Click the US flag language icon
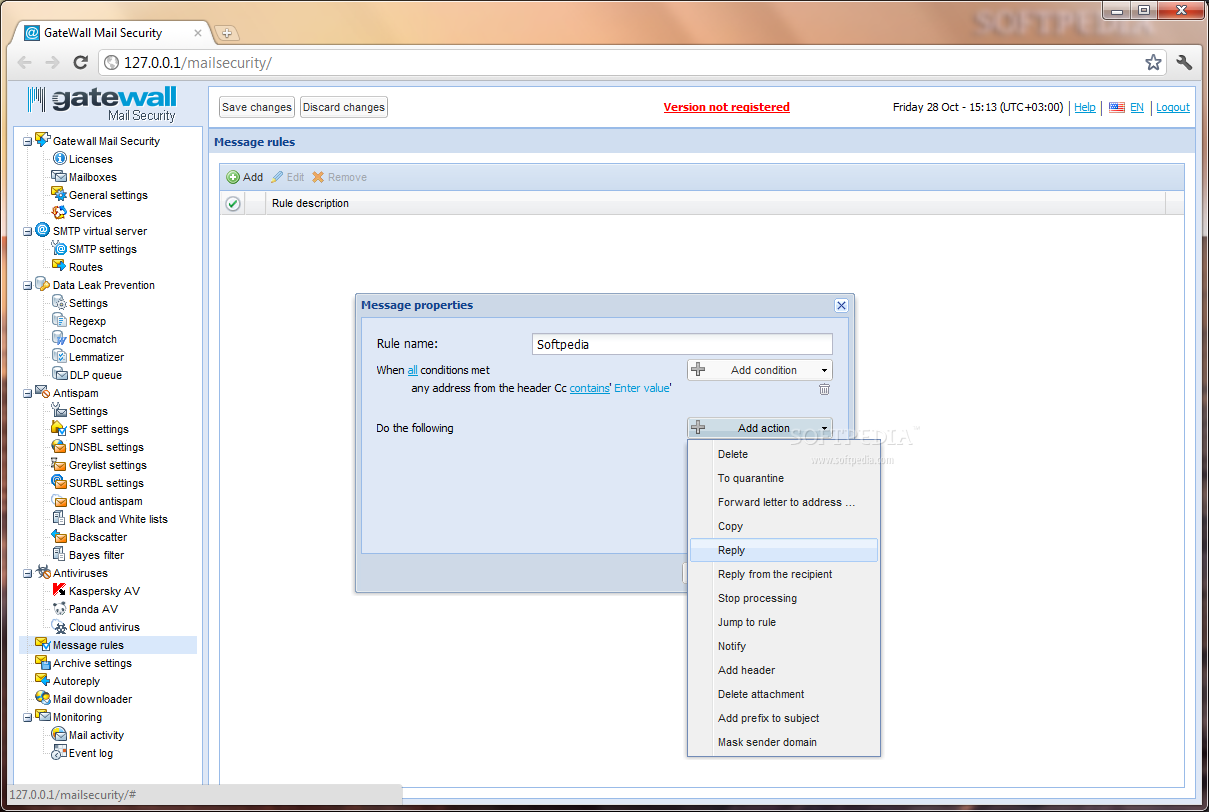The height and width of the screenshot is (812, 1209). pyautogui.click(x=1117, y=107)
